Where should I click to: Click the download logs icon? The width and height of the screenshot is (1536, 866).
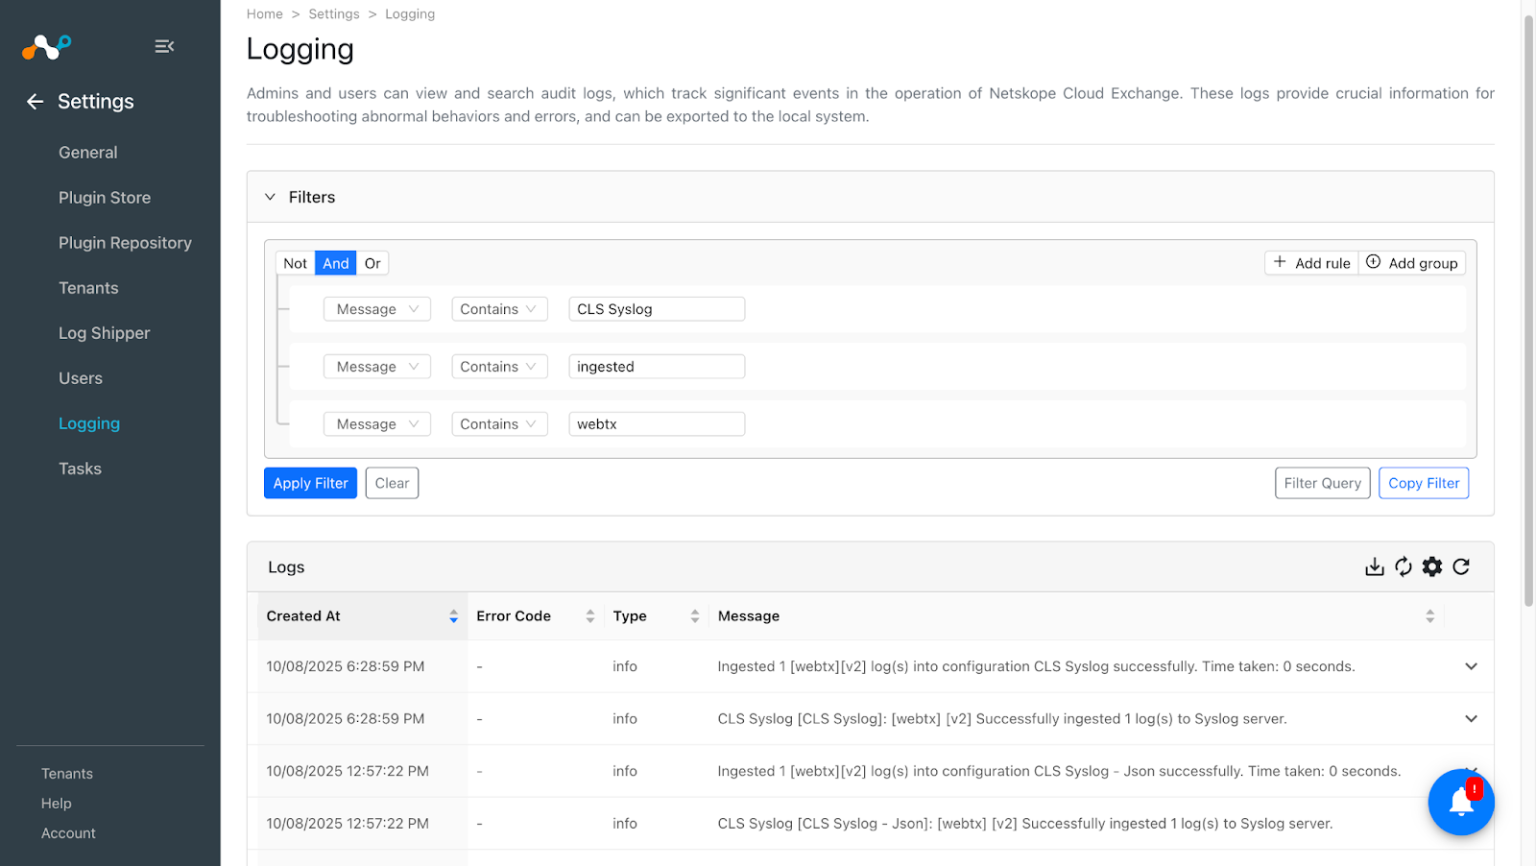(1374, 567)
